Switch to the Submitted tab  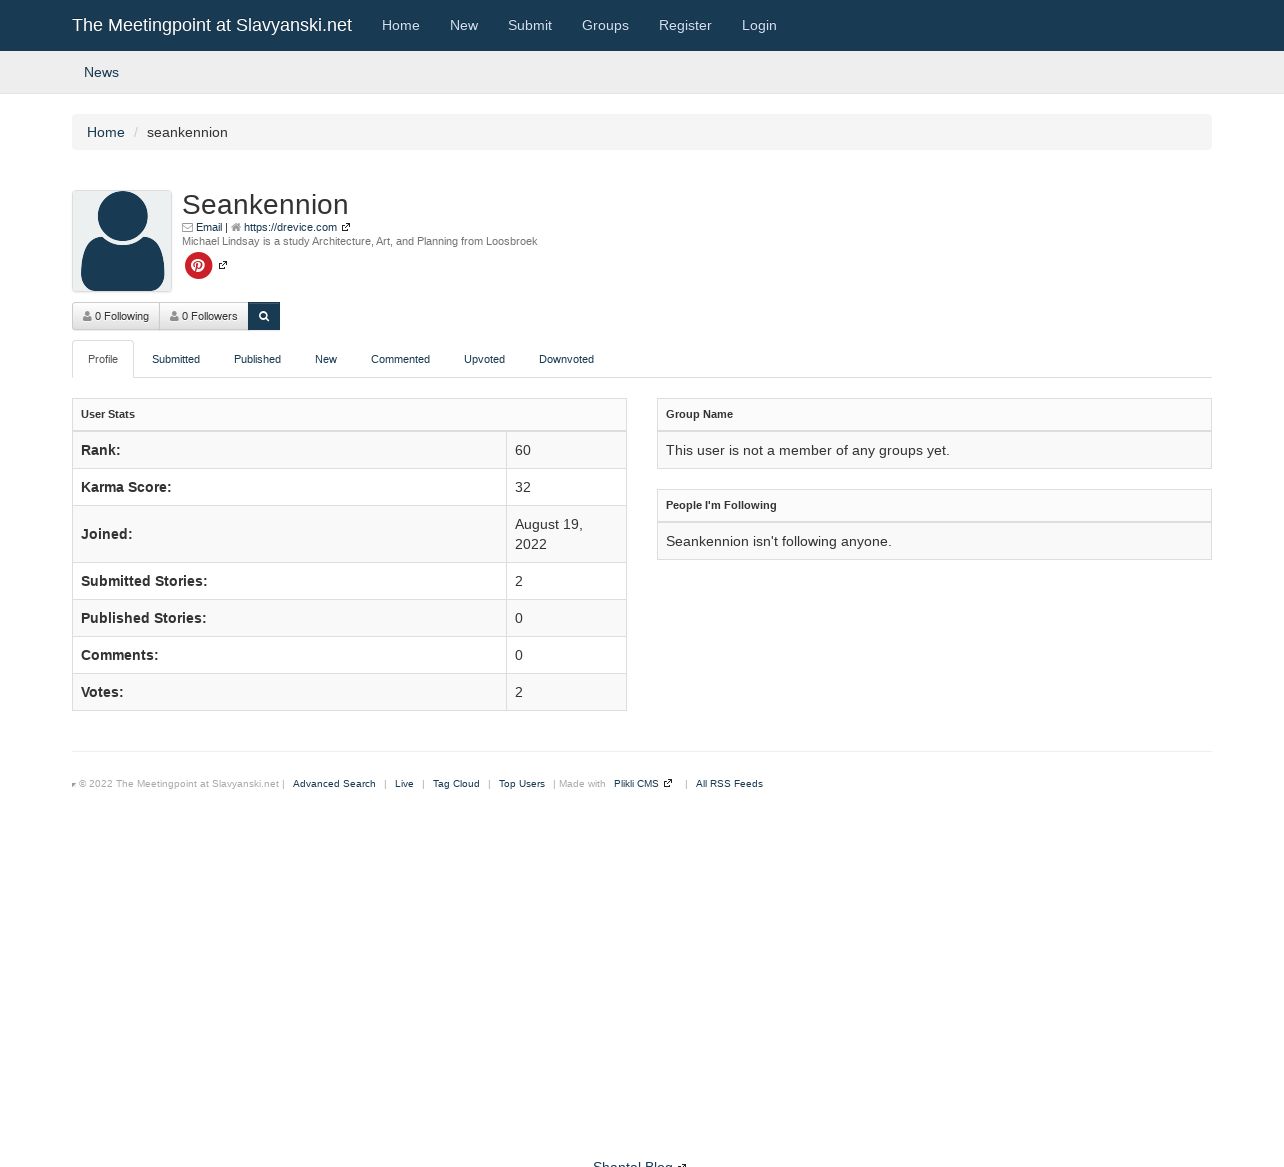tap(176, 359)
